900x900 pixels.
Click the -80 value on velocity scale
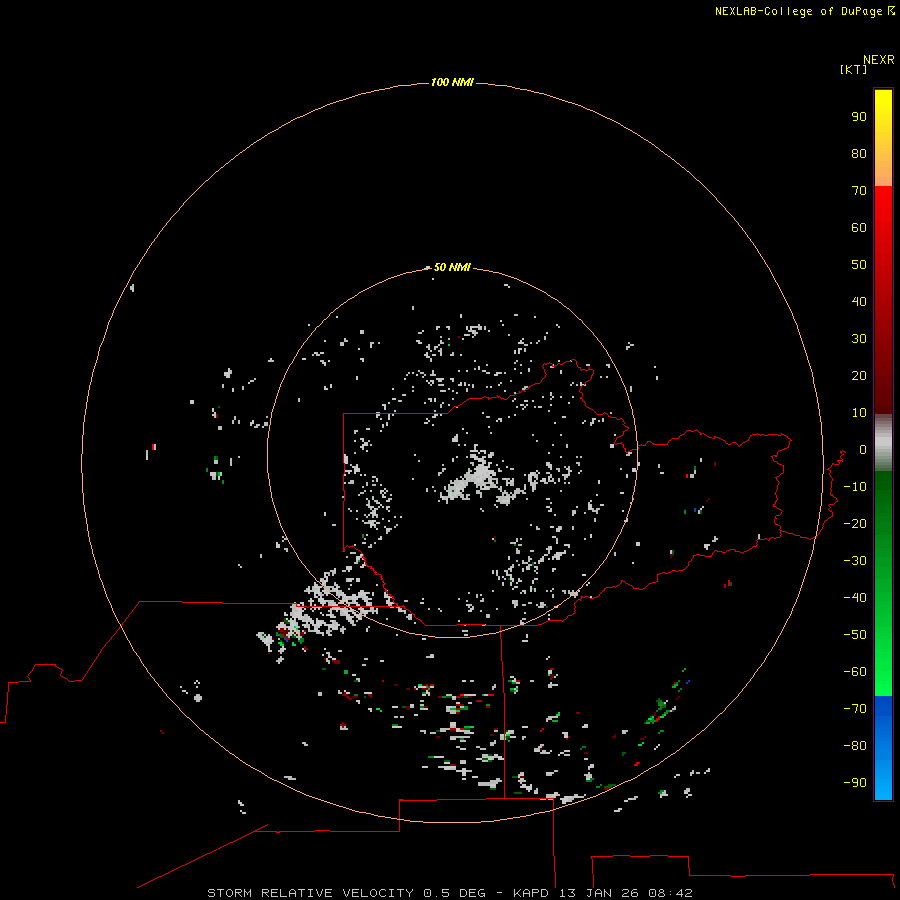tap(855, 746)
